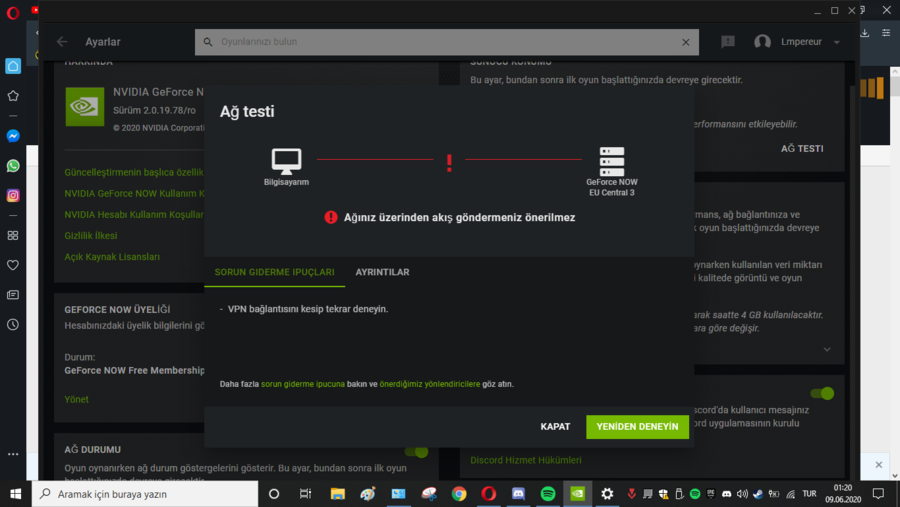Open Opera home sidebar icon
Viewport: 900px width, 507px height.
tap(13, 66)
